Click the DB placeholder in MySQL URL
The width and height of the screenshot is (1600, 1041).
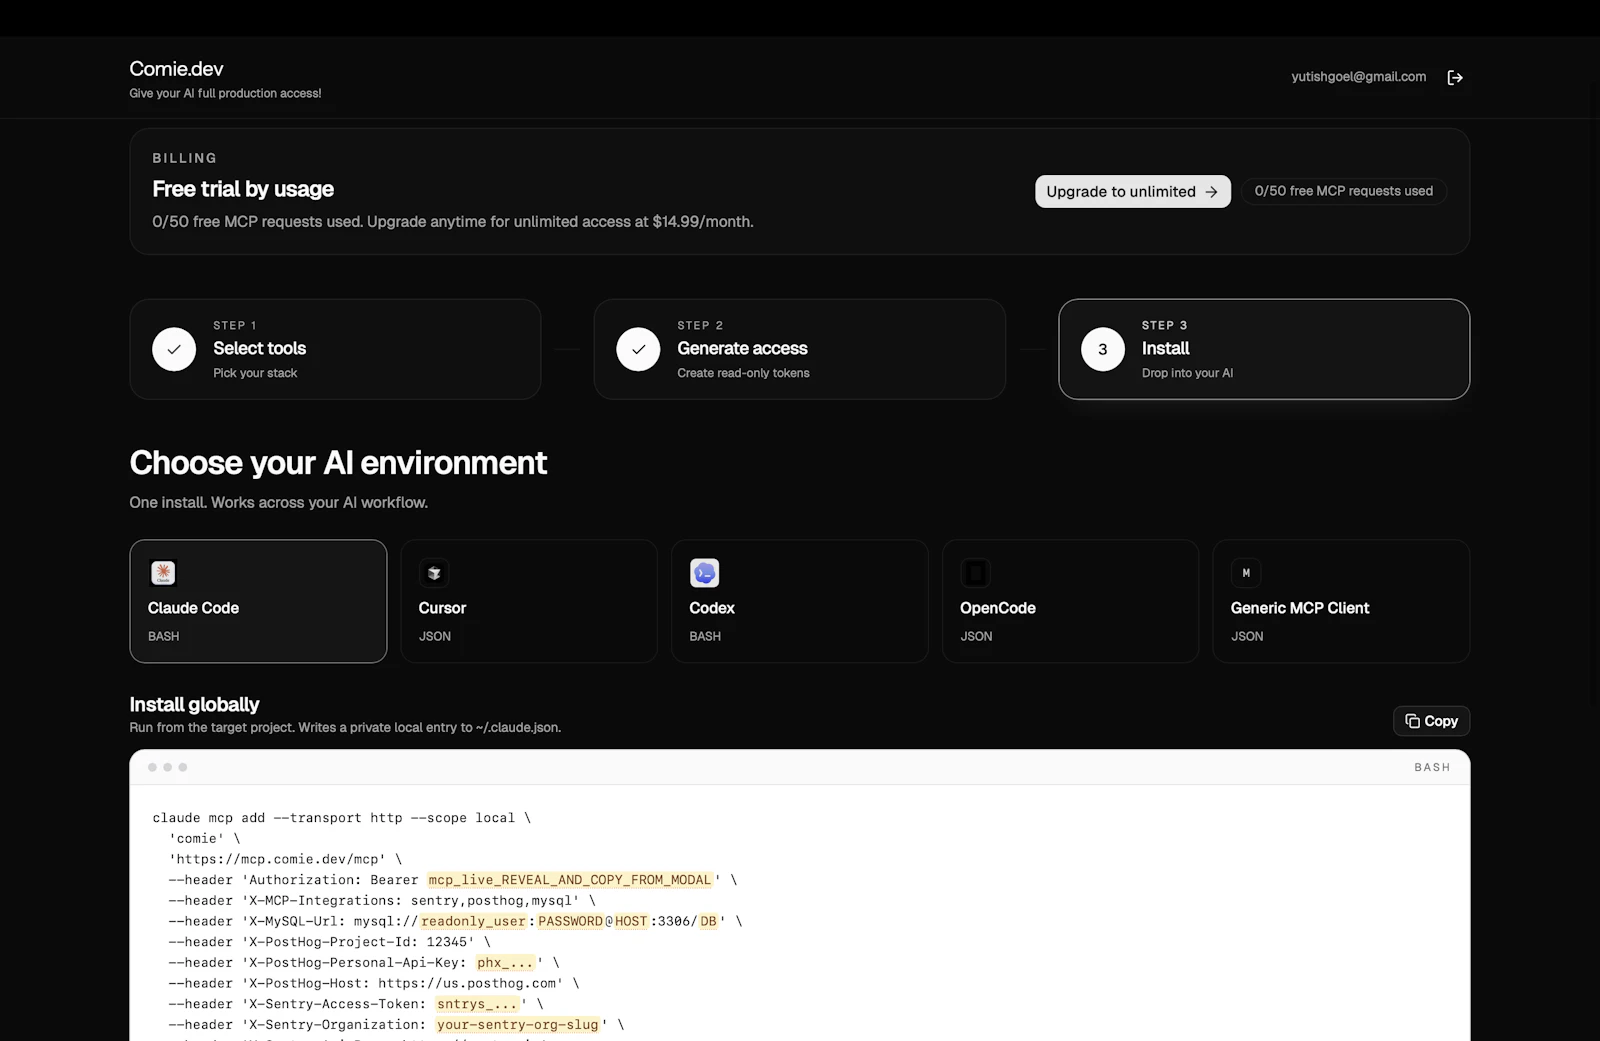708,921
